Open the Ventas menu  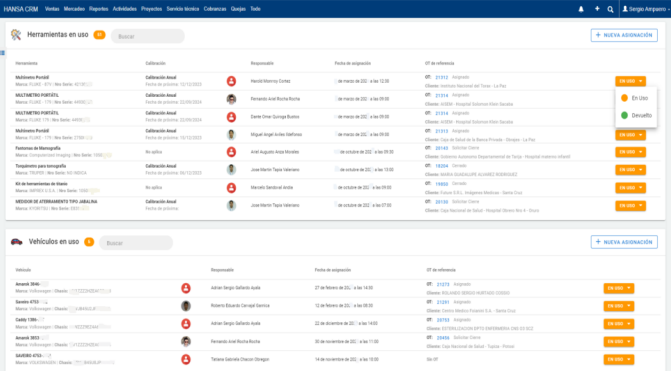[52, 9]
